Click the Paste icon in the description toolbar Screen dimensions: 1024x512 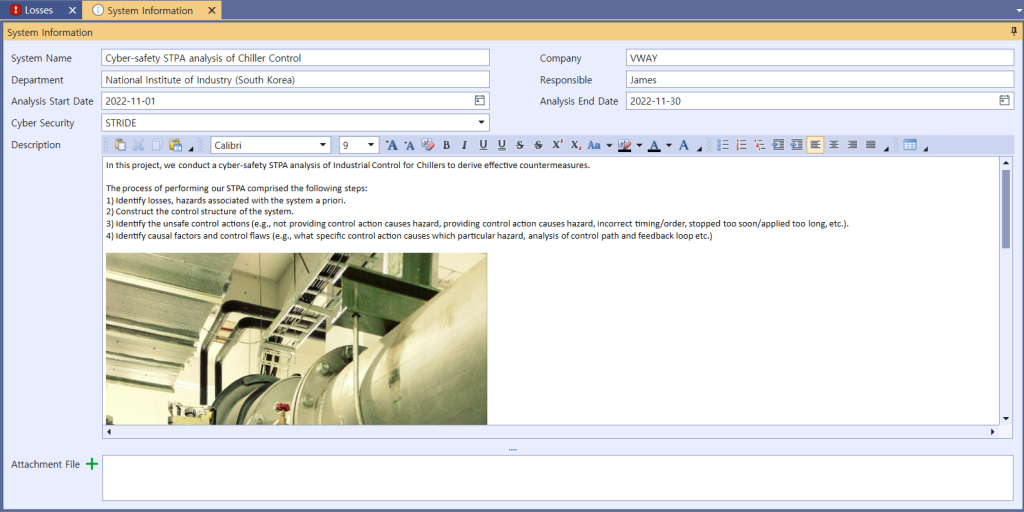coord(120,145)
